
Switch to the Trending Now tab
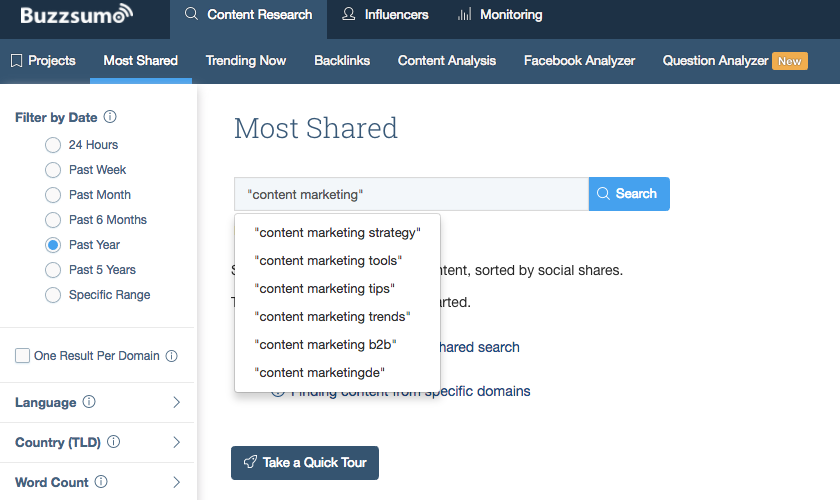click(x=246, y=60)
